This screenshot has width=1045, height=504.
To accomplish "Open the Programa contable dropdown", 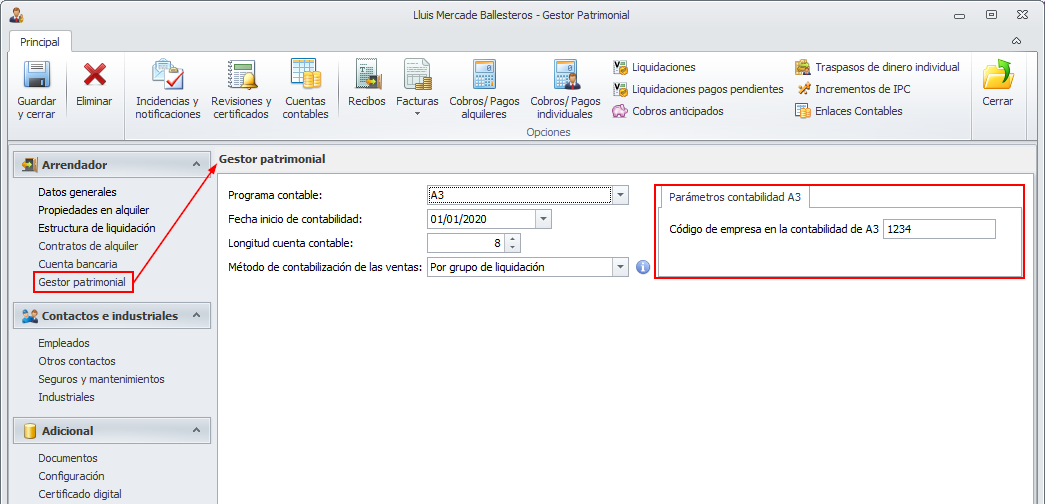I will [x=620, y=195].
